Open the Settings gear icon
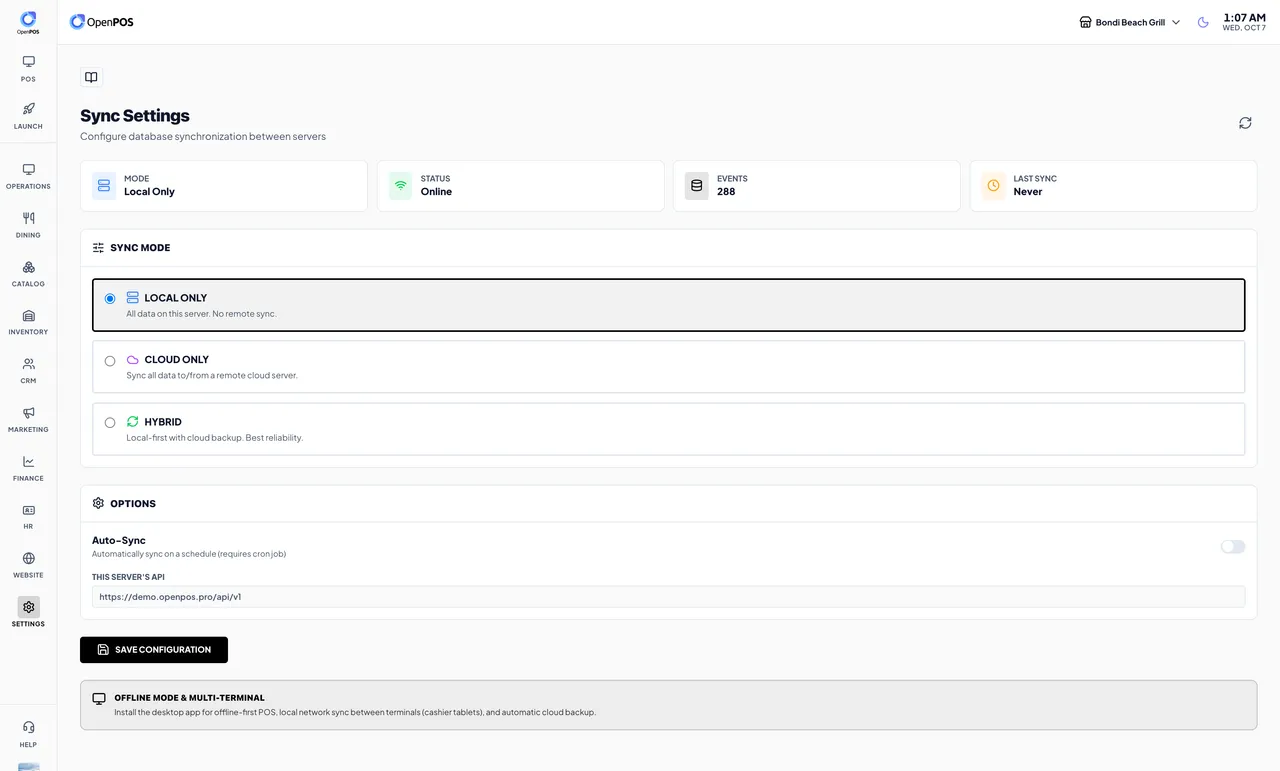1280x771 pixels. click(28, 607)
